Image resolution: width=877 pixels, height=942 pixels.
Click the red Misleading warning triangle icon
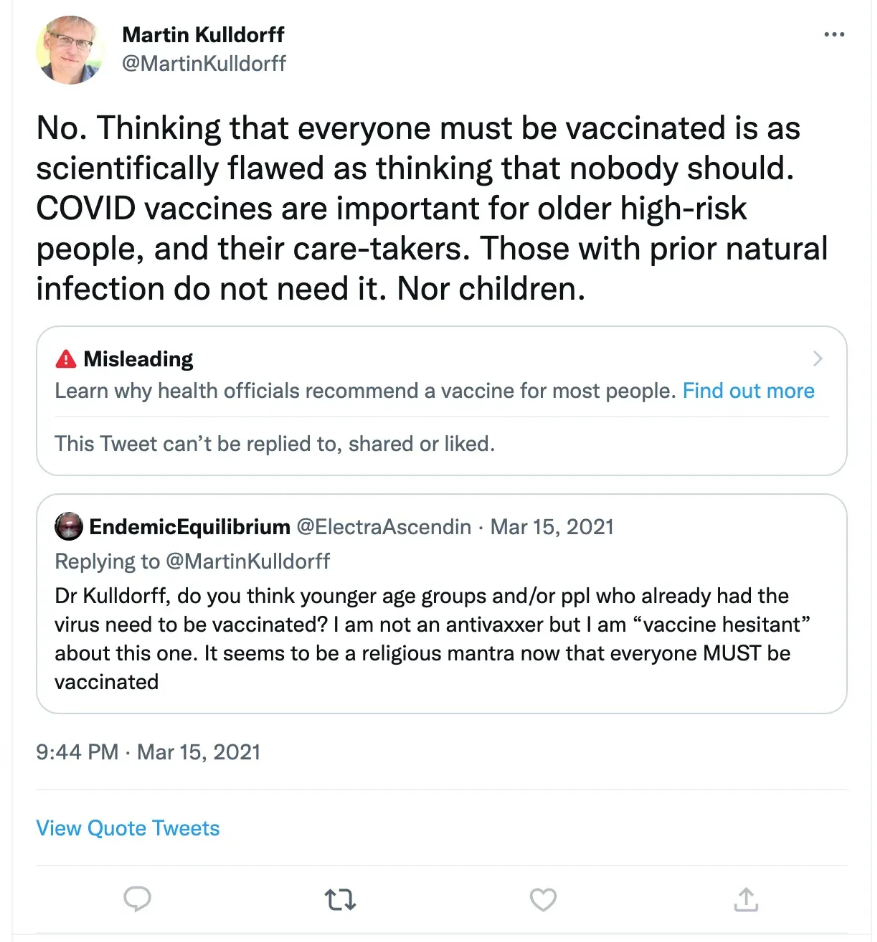(x=65, y=359)
